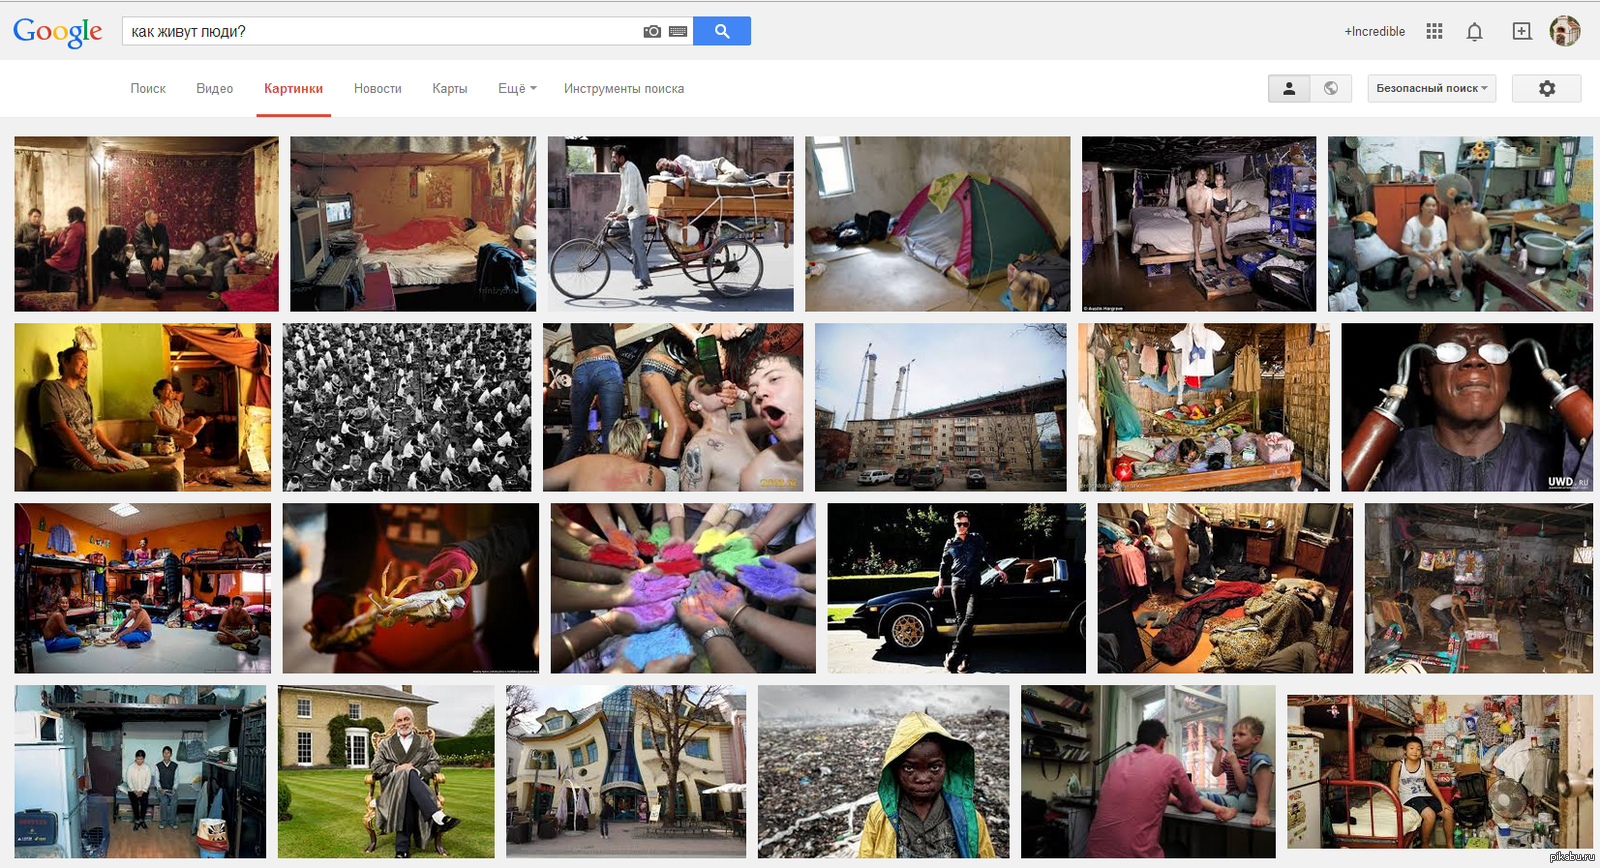Switch to the Видео tab

(x=215, y=89)
